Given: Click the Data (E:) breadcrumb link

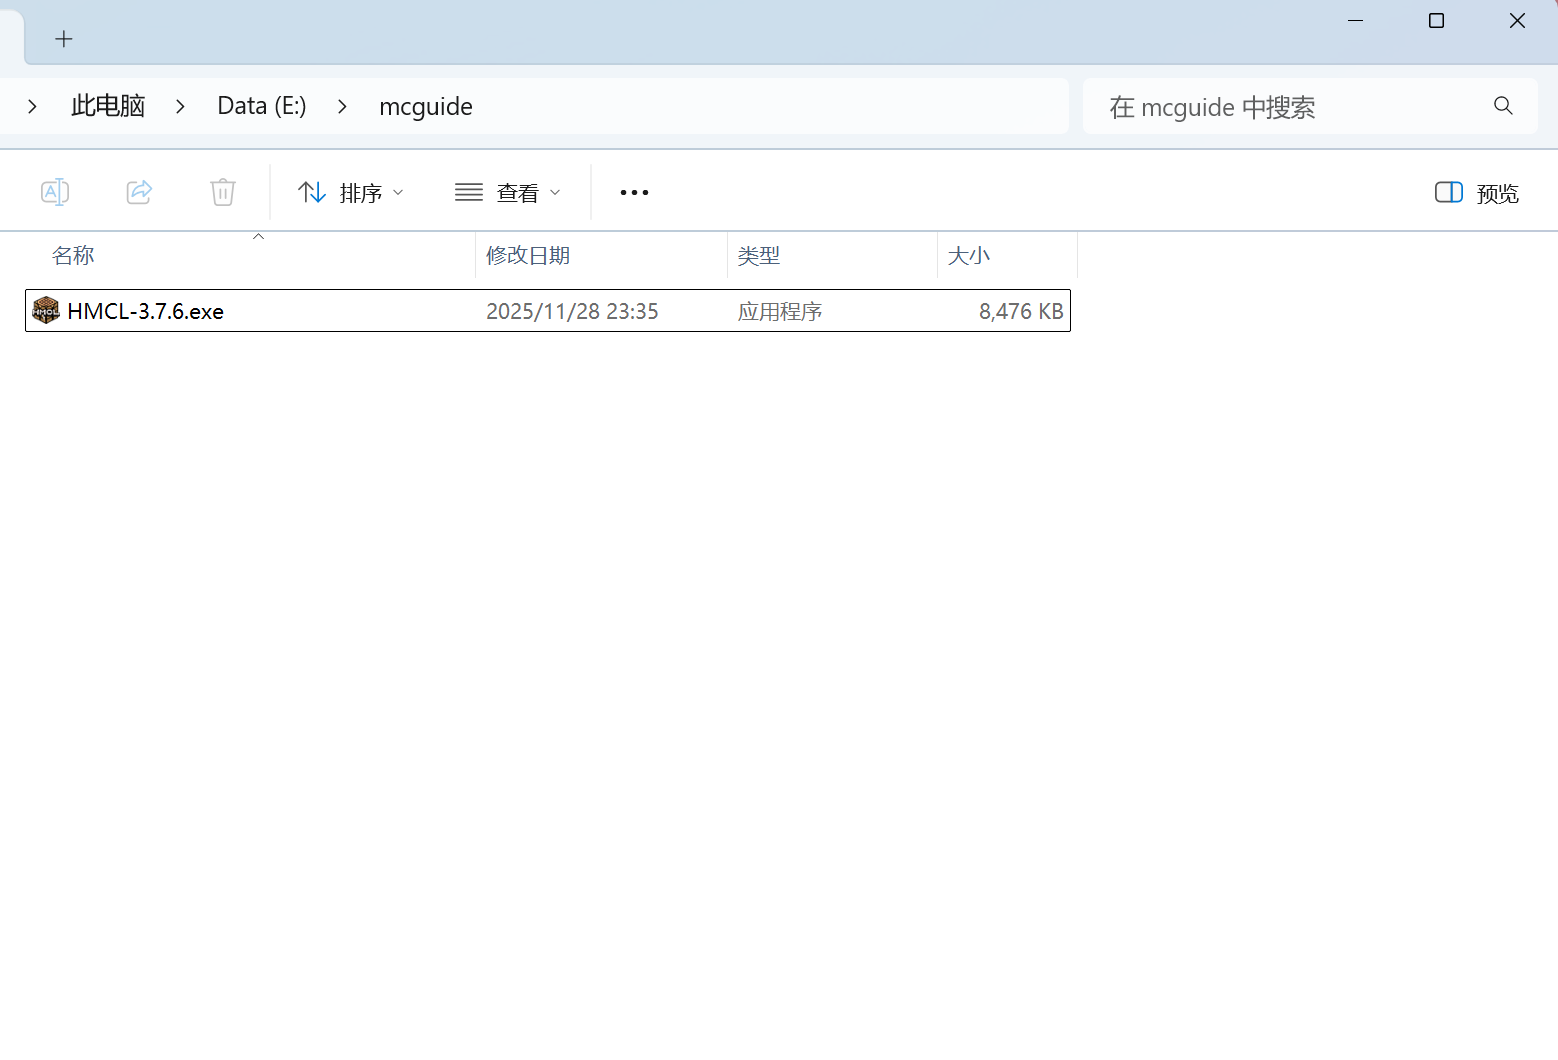Looking at the screenshot, I should [x=261, y=105].
